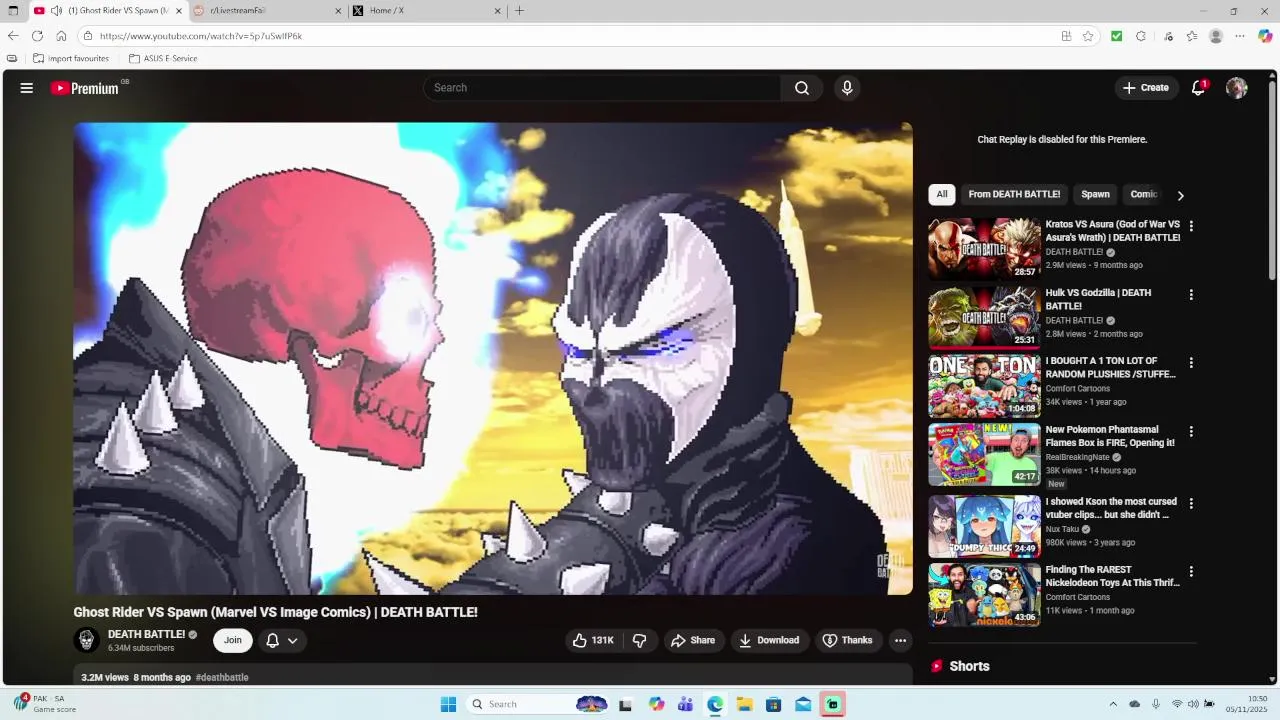Open options for 1 TON plushies video
The width and height of the screenshot is (1280, 720).
tap(1191, 363)
